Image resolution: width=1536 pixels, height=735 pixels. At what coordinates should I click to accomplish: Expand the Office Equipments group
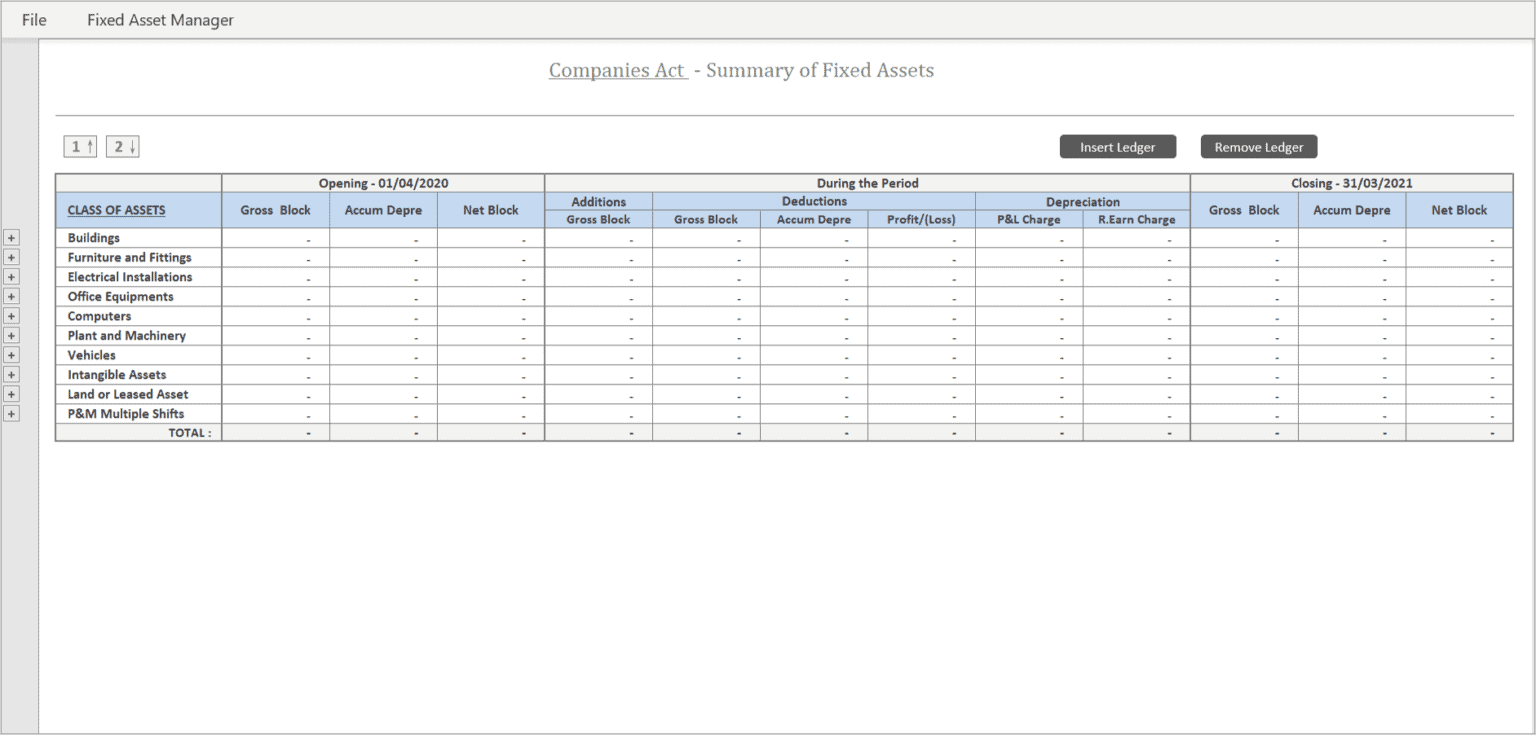11,296
